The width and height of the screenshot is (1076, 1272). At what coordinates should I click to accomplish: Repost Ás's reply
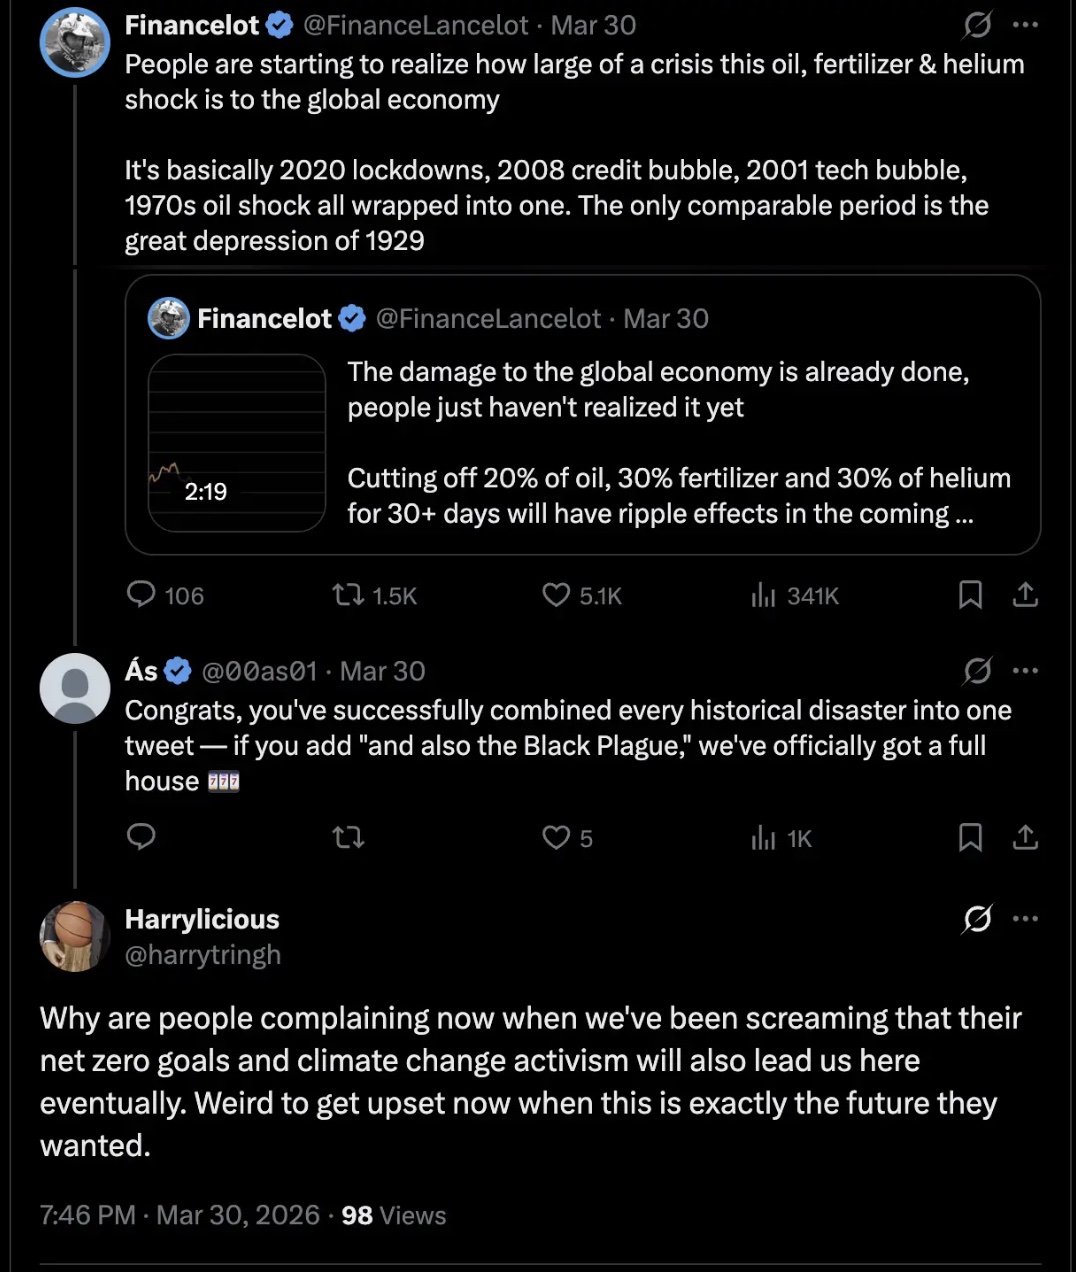pos(349,837)
